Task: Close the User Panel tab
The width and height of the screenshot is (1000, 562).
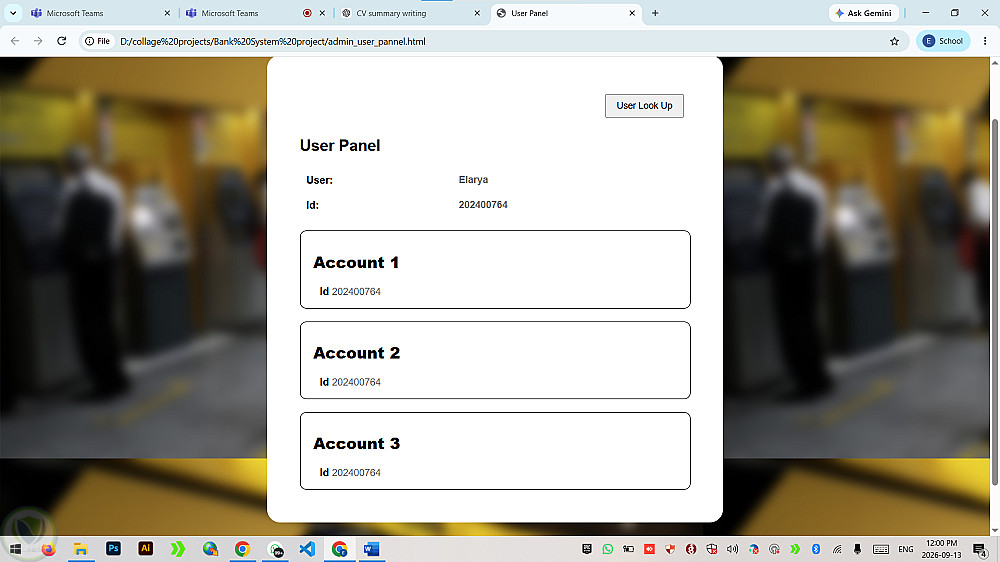Action: click(632, 13)
